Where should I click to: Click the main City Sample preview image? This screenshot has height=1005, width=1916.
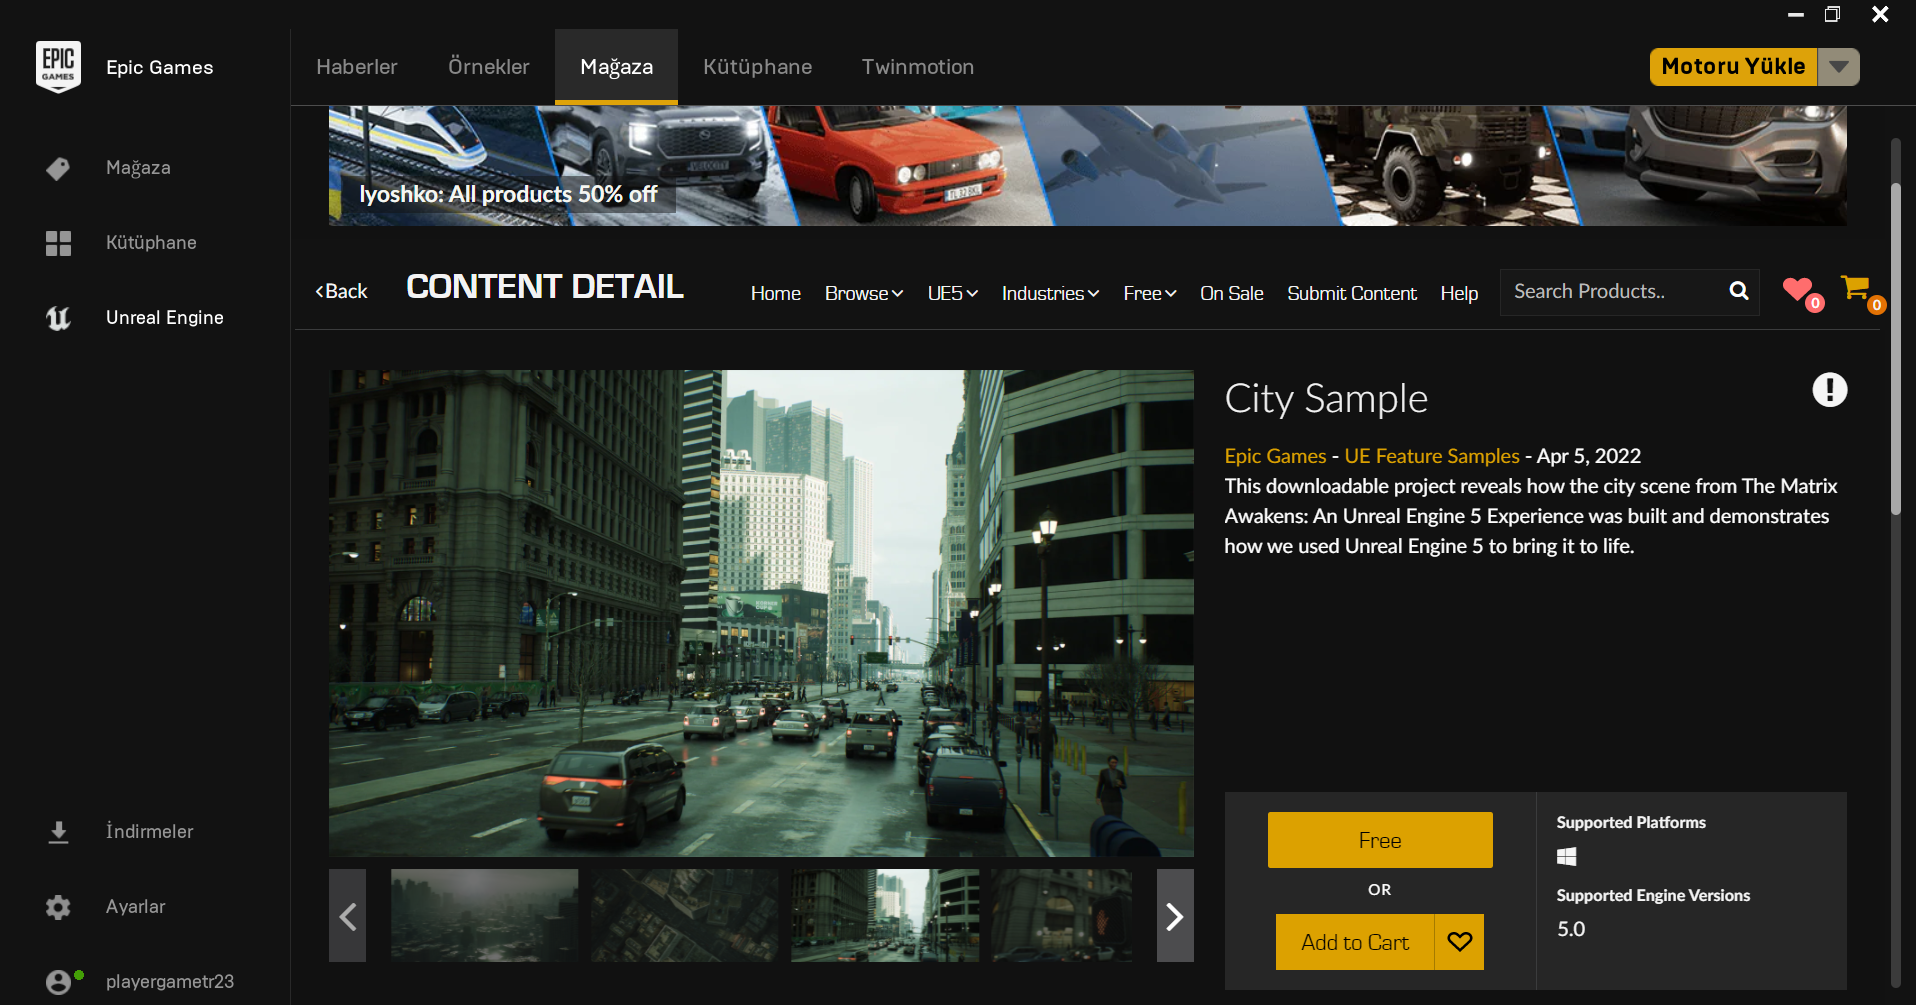tap(761, 613)
